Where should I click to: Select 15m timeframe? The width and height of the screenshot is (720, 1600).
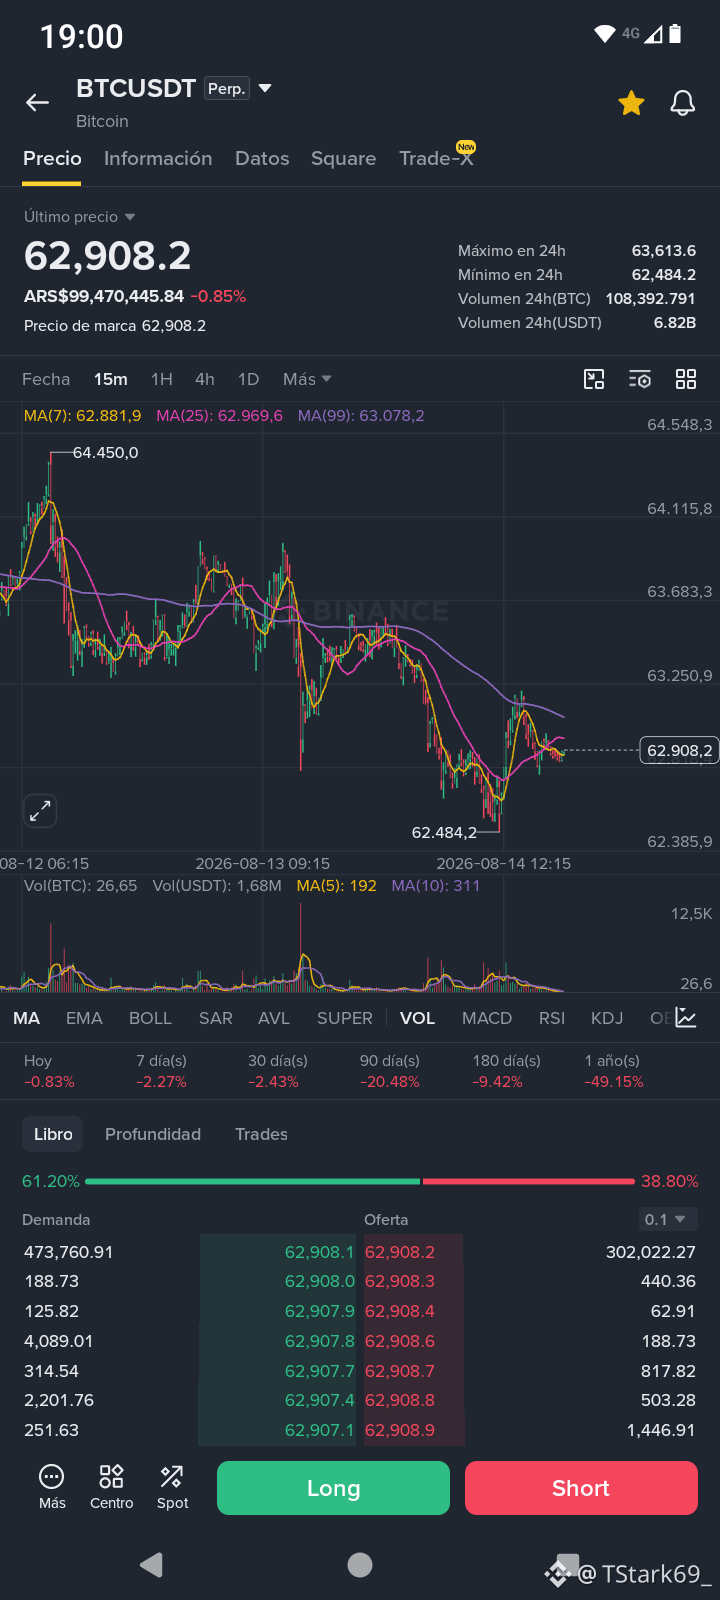111,379
